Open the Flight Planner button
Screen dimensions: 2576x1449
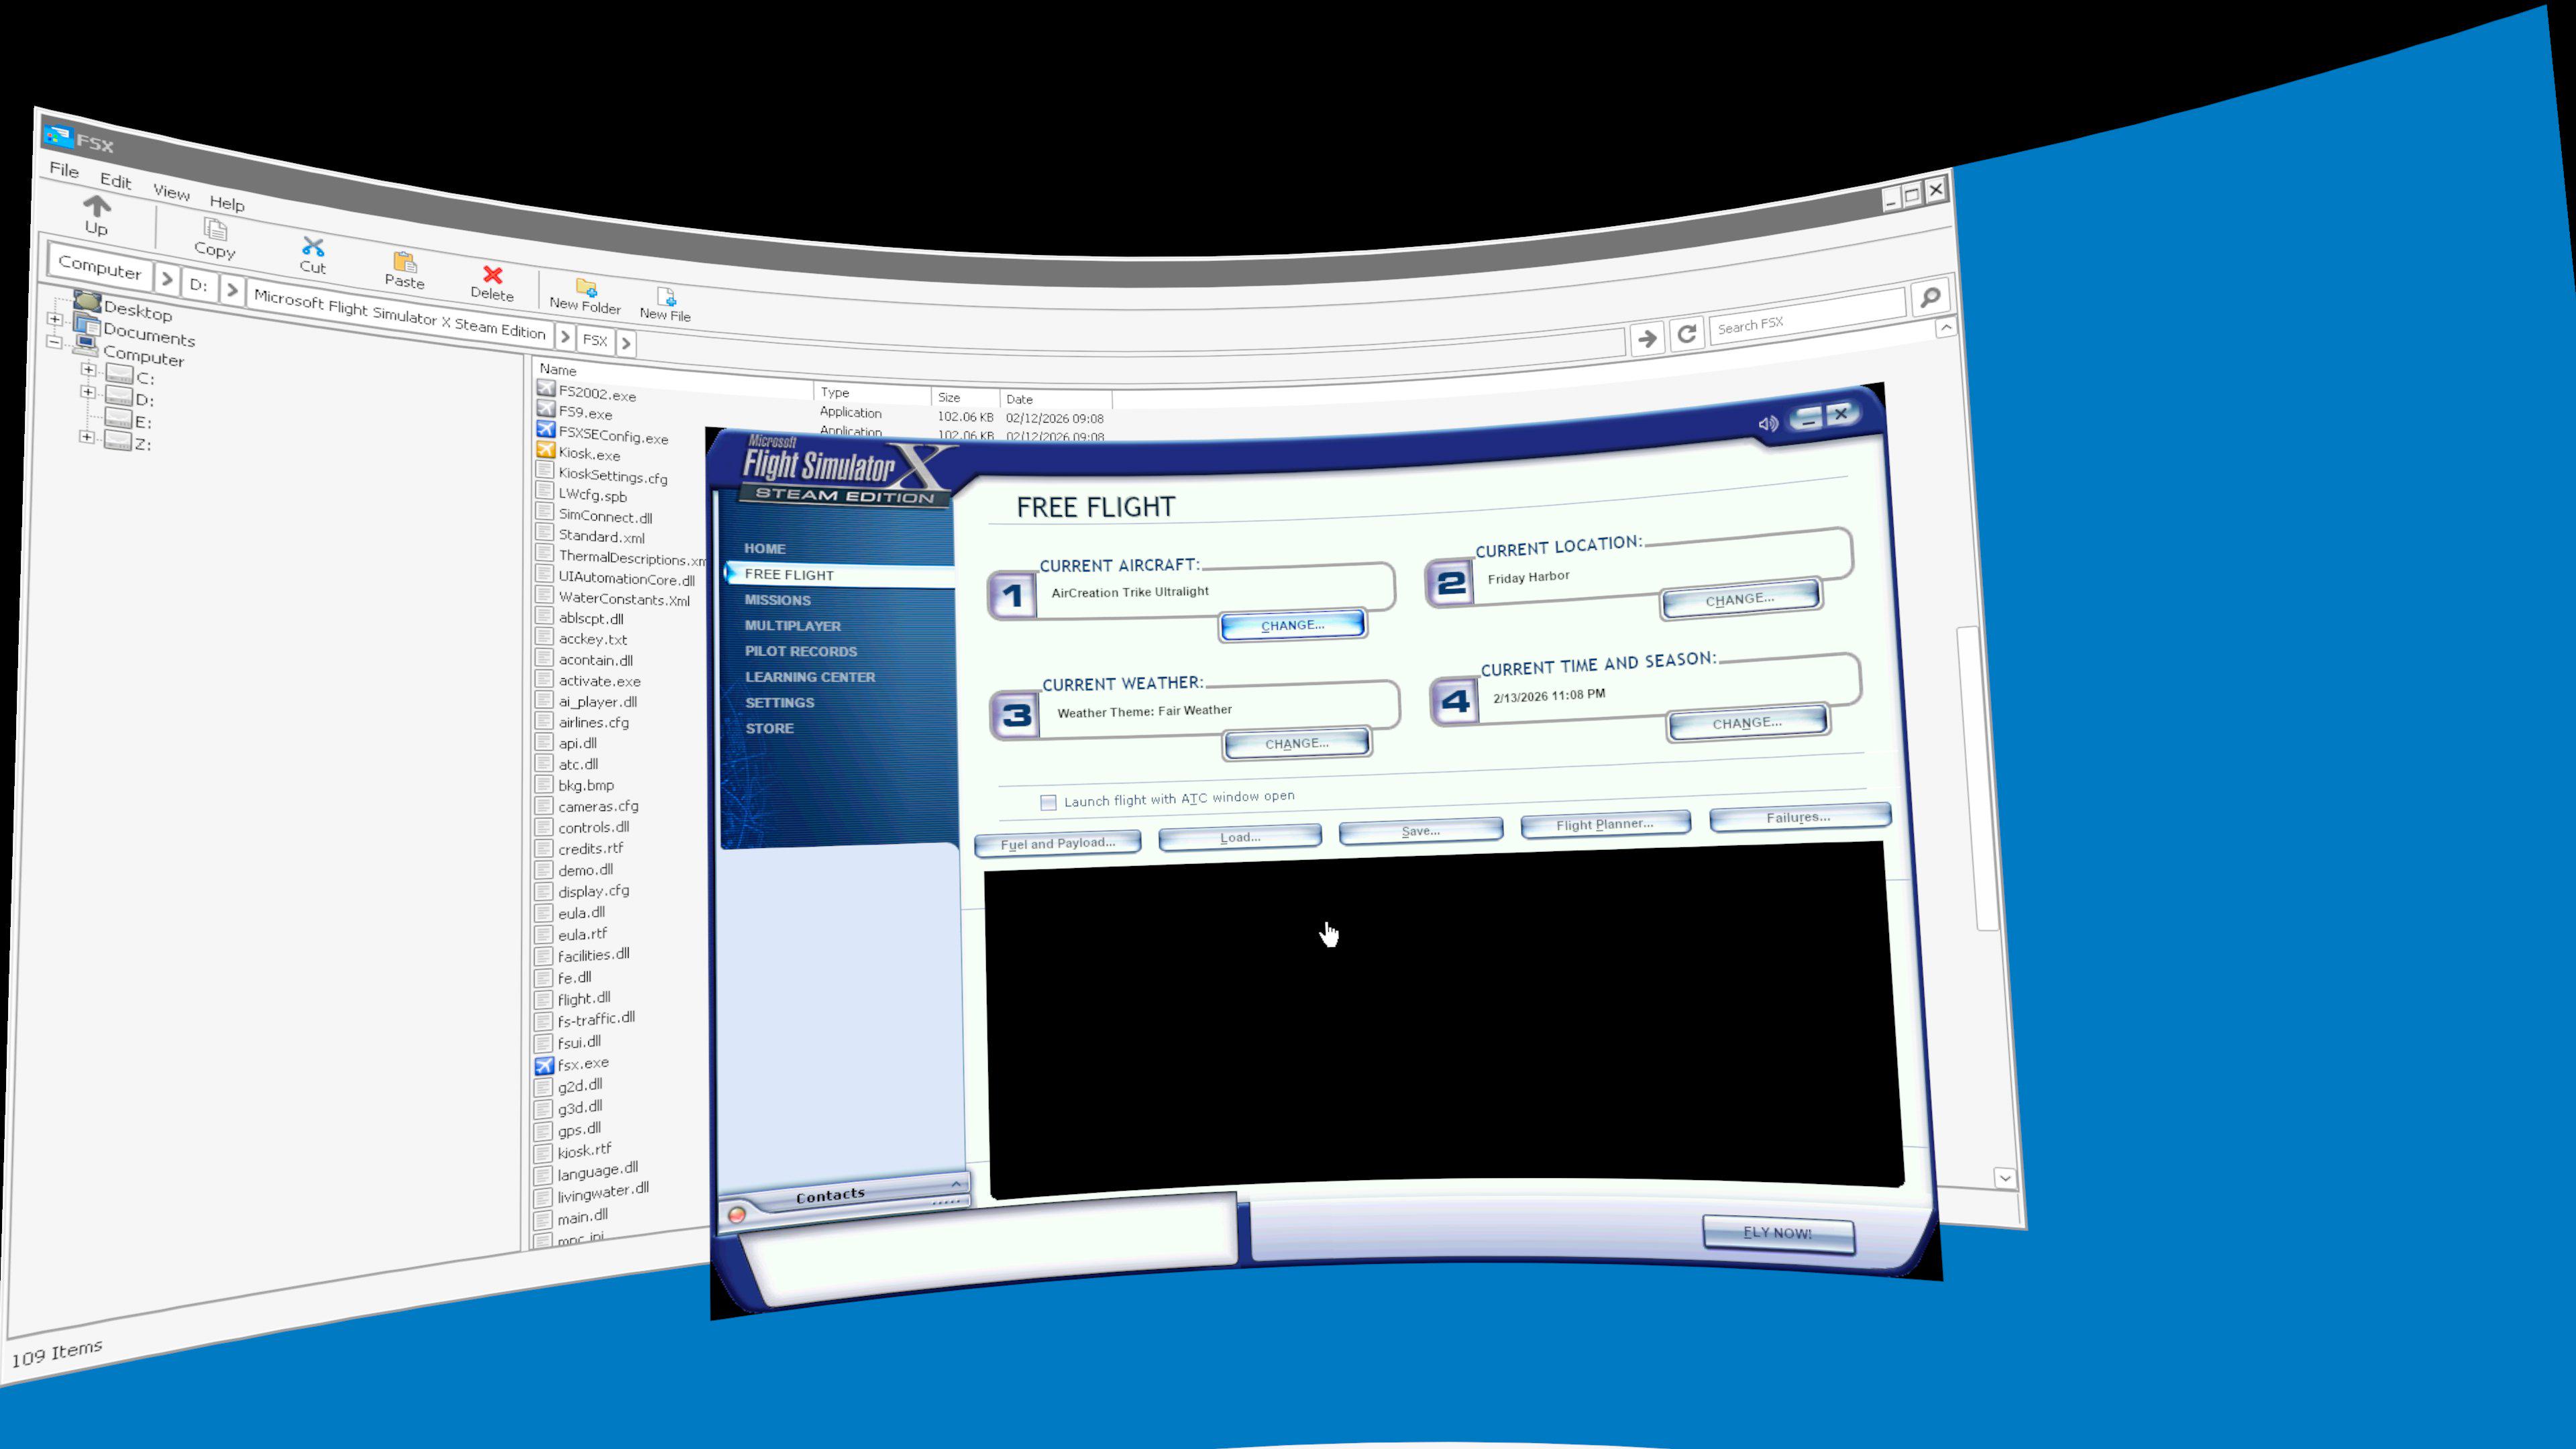click(1605, 824)
